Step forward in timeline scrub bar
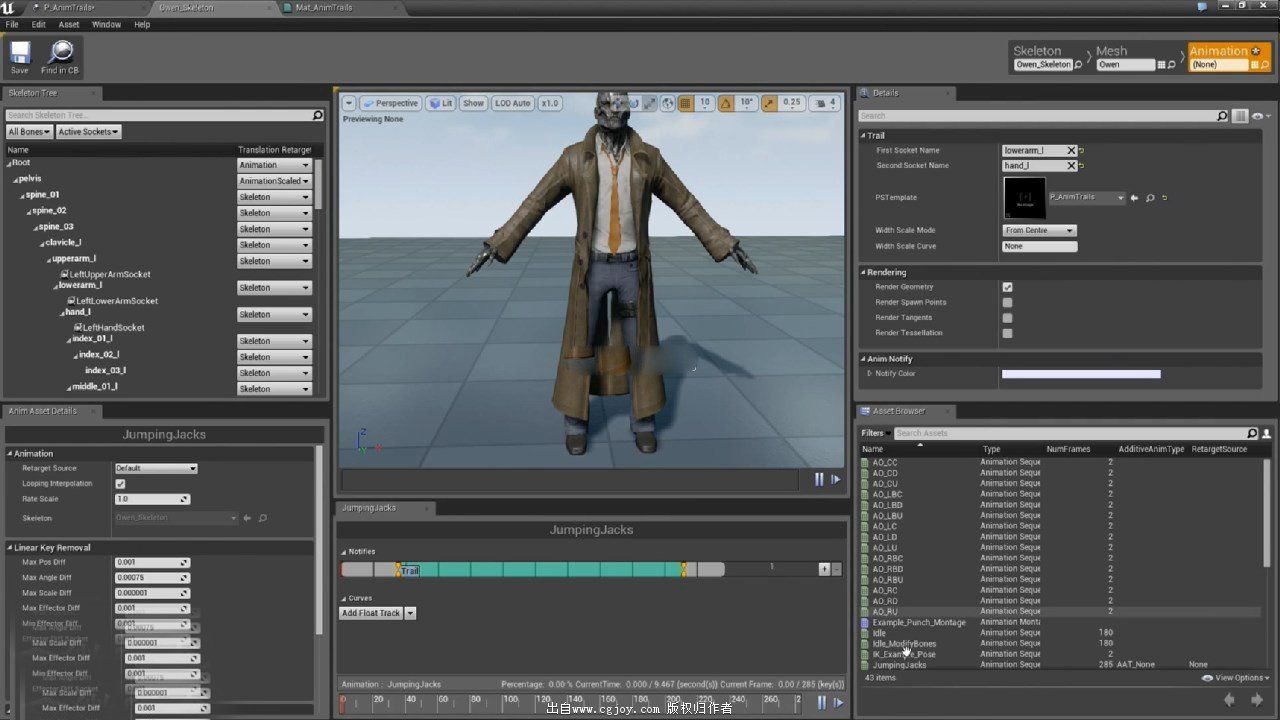This screenshot has height=720, width=1280. (838, 703)
